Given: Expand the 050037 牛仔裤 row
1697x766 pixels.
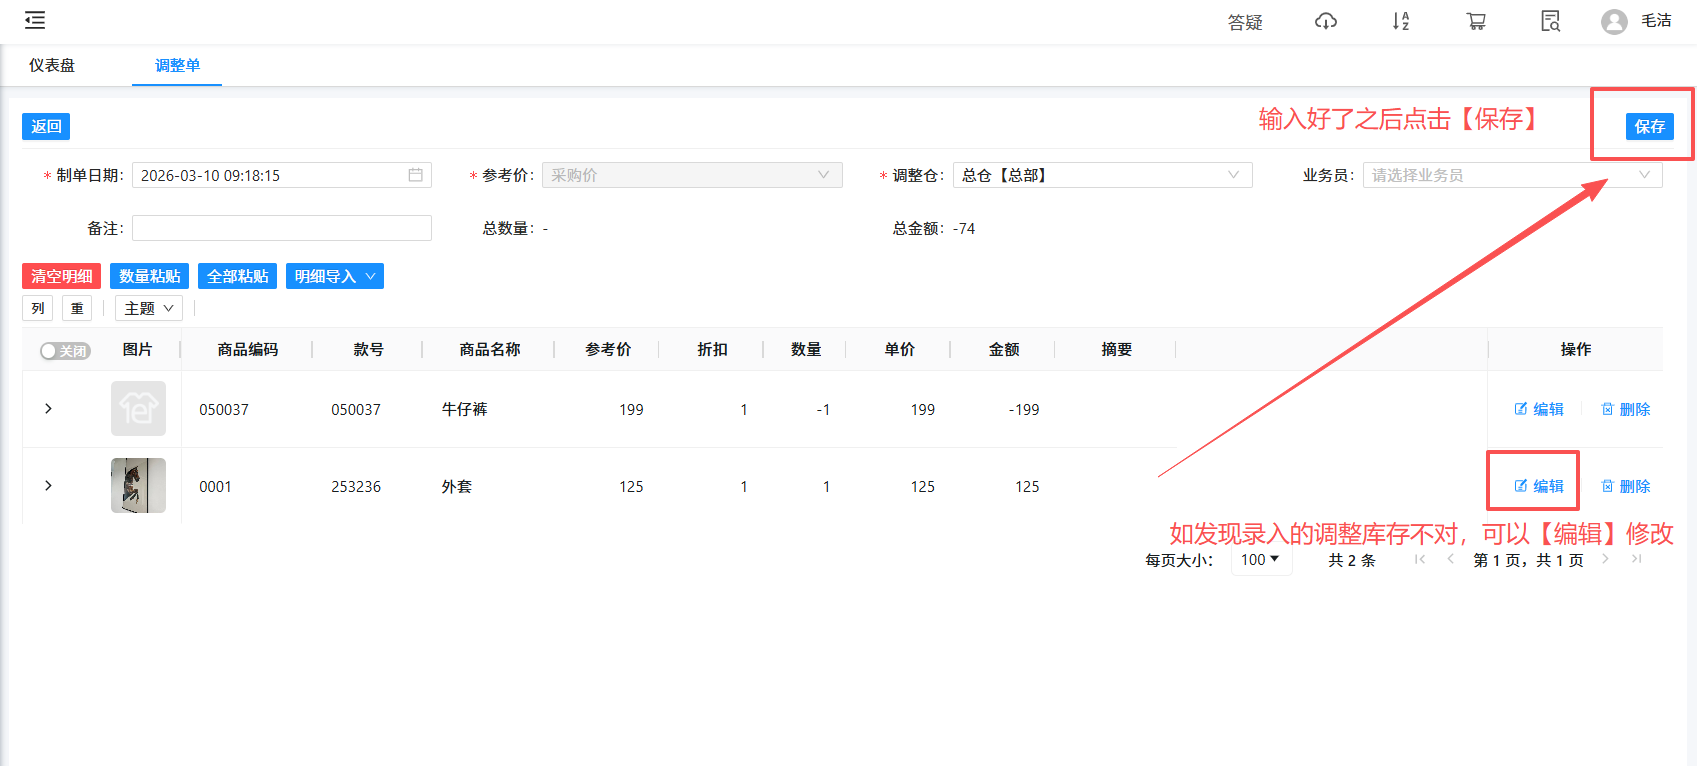Looking at the screenshot, I should [48, 409].
